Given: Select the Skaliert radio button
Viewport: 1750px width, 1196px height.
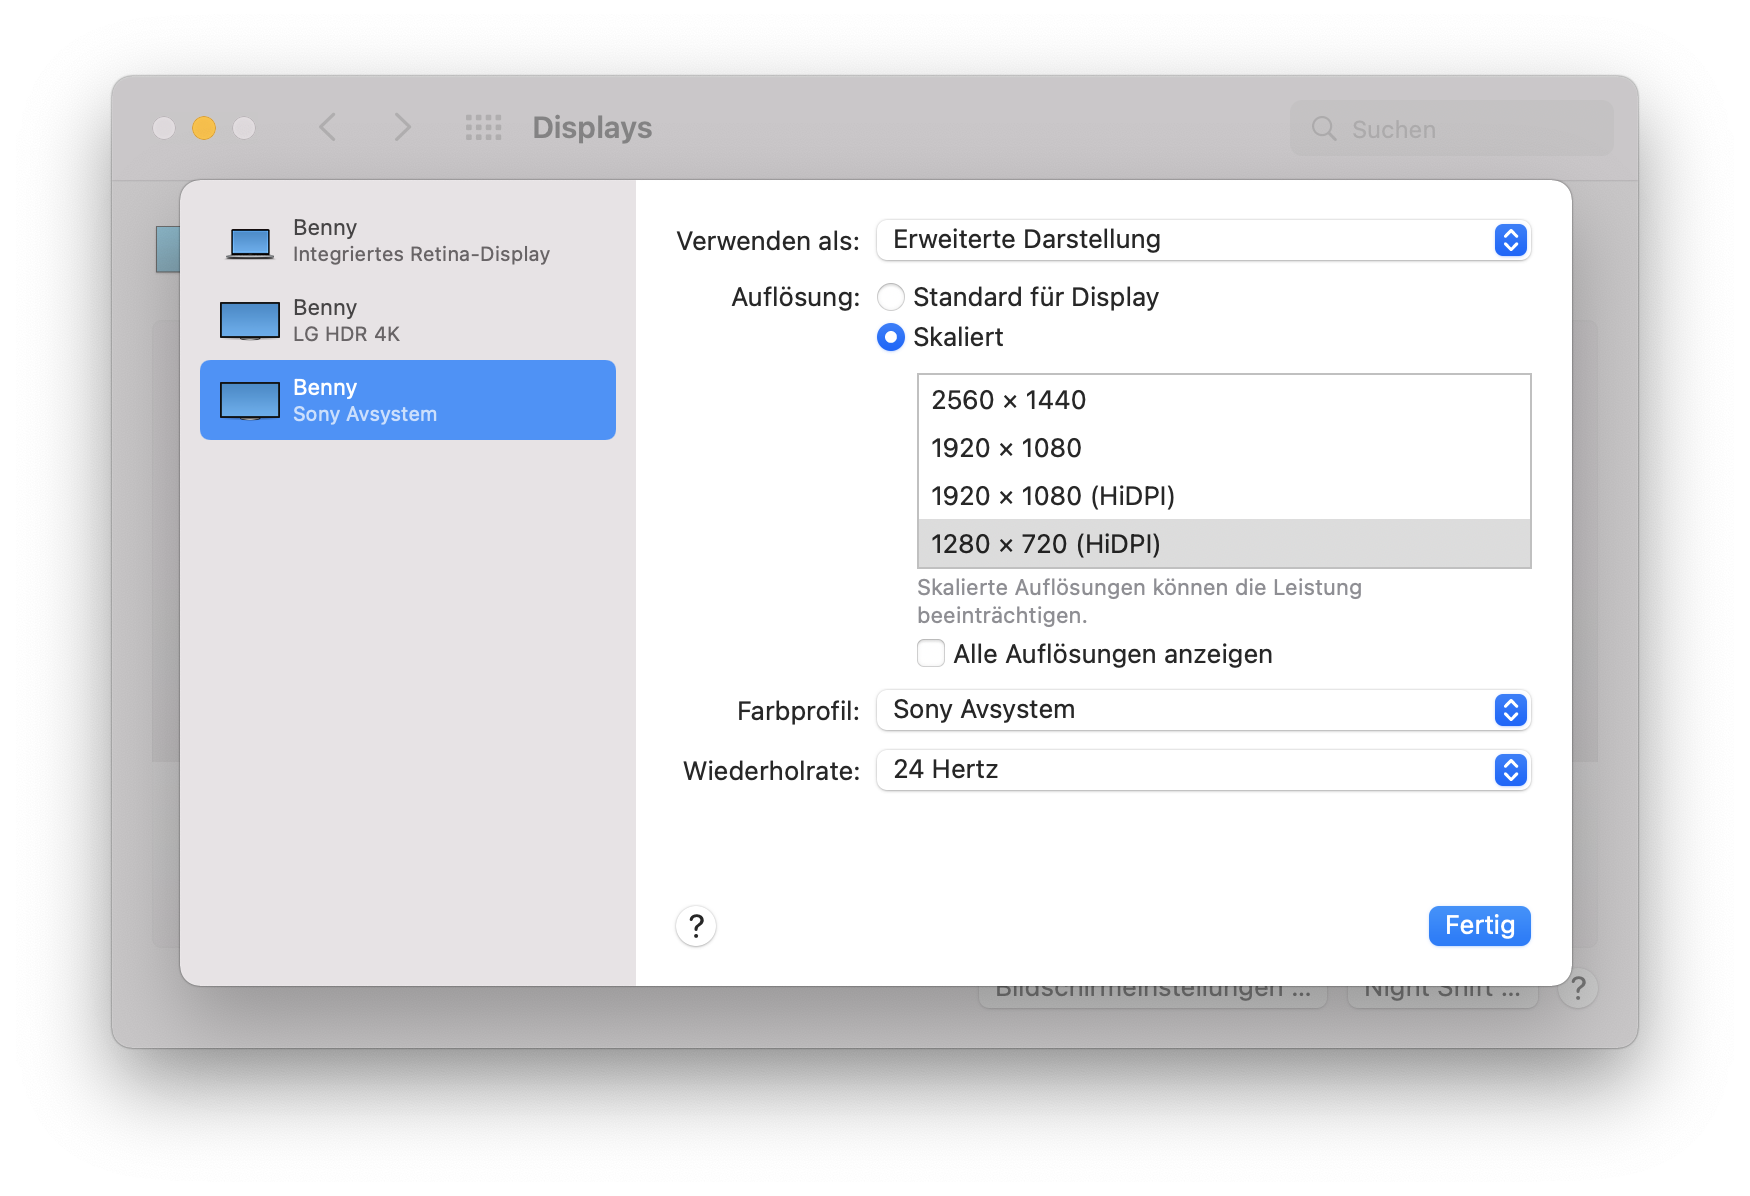Looking at the screenshot, I should point(890,338).
